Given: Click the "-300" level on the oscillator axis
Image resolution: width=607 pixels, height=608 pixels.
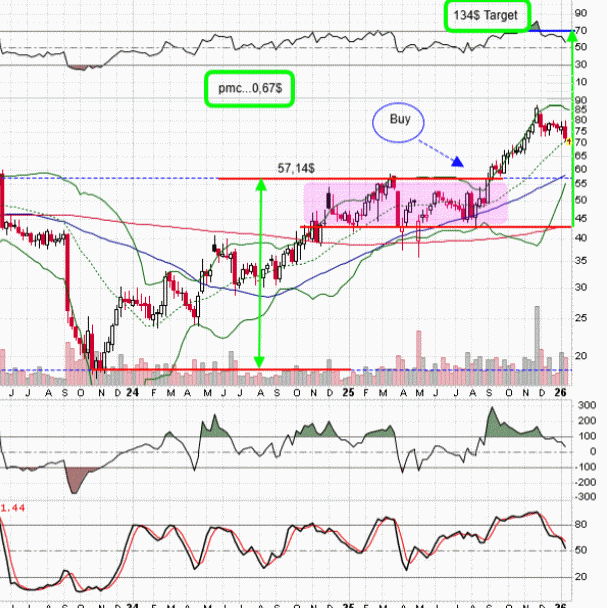Looking at the screenshot, I should 585,497.
